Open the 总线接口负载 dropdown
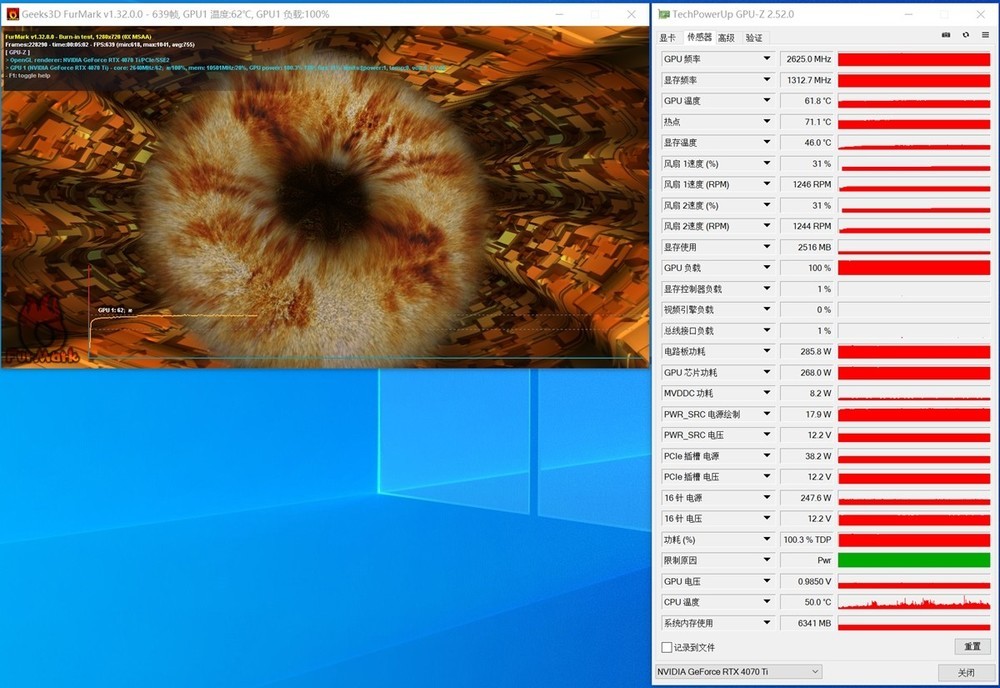 767,330
